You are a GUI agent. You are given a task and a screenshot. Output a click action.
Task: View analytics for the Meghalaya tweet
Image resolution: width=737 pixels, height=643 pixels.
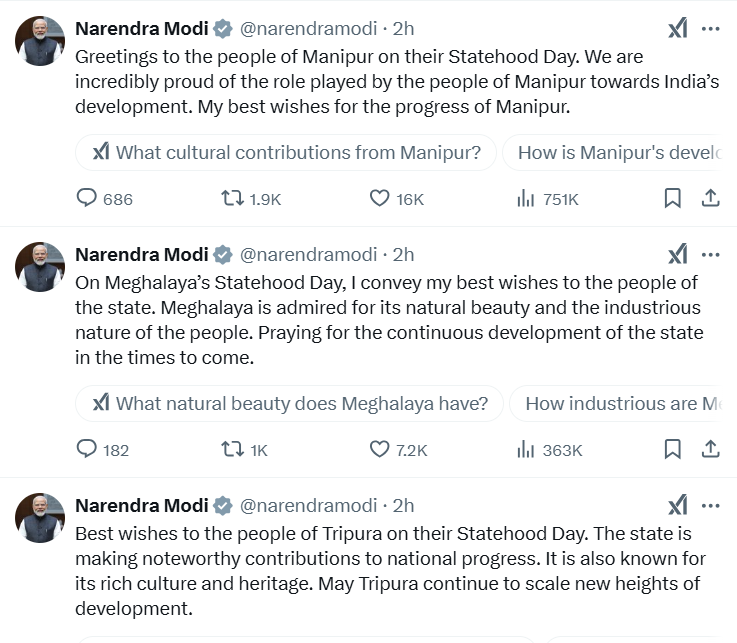[x=526, y=450]
